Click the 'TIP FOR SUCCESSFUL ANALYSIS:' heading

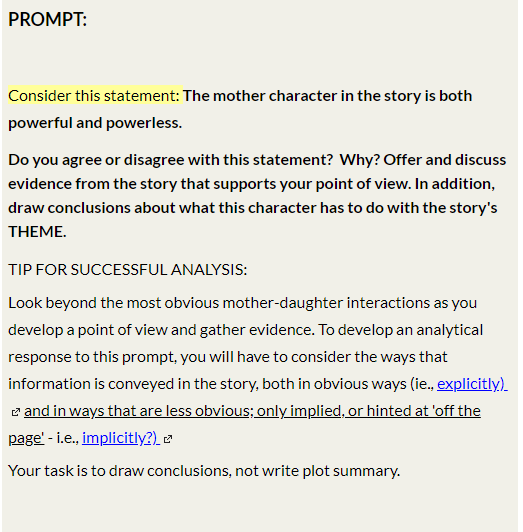click(128, 270)
